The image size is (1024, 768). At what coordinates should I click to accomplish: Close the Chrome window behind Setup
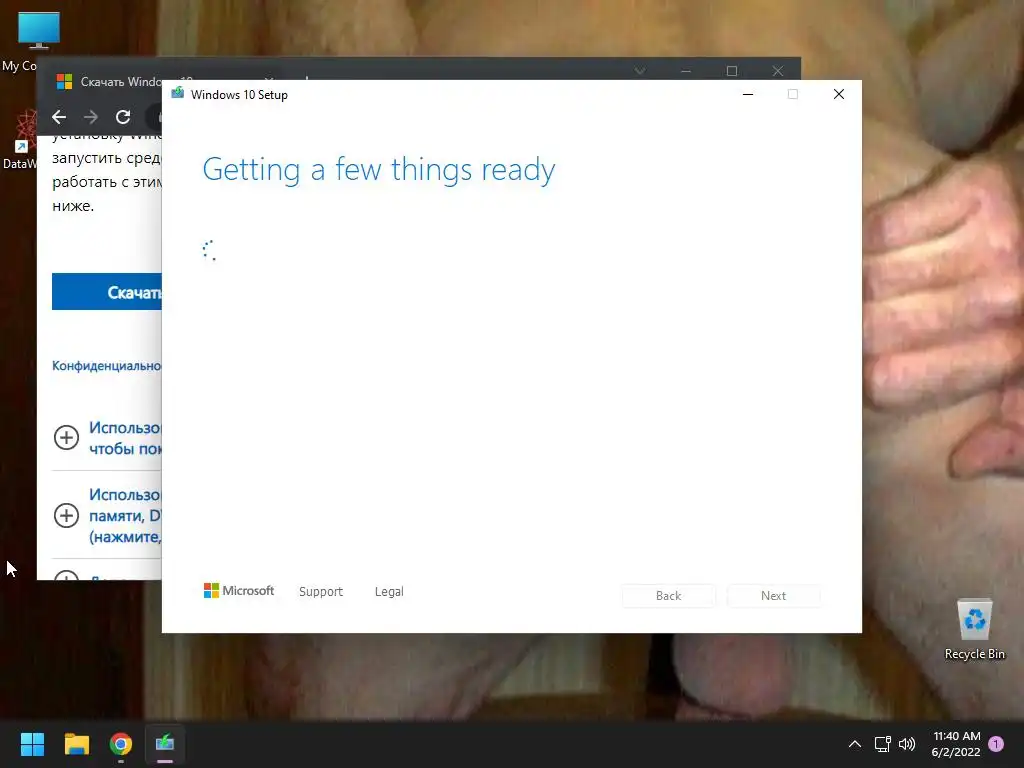777,71
